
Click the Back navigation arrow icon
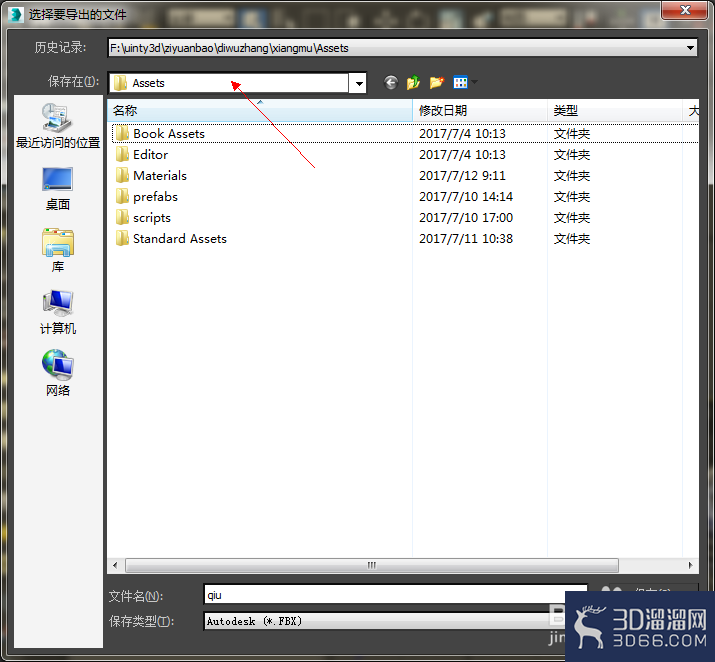coord(390,83)
